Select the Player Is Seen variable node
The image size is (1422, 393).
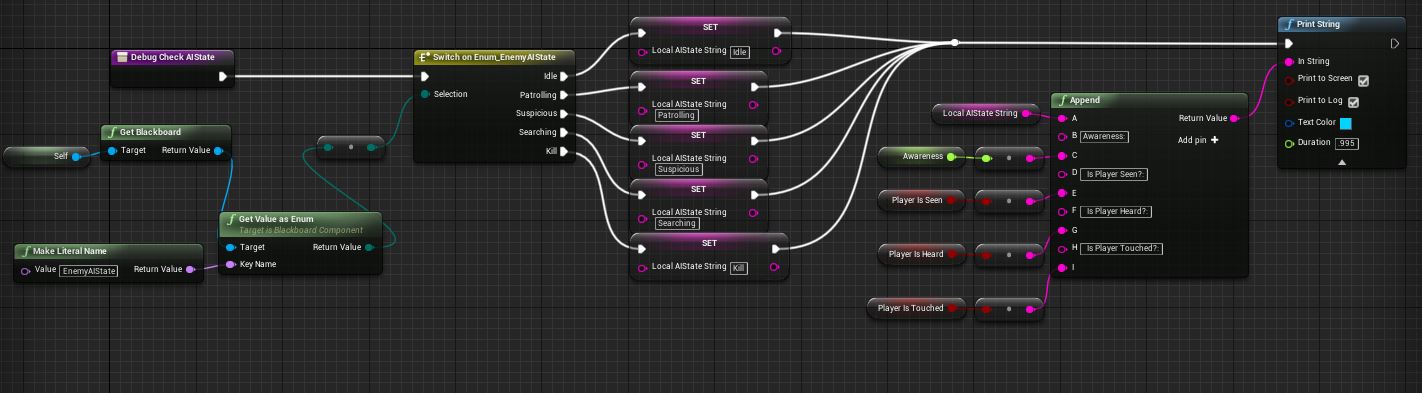click(x=922, y=200)
